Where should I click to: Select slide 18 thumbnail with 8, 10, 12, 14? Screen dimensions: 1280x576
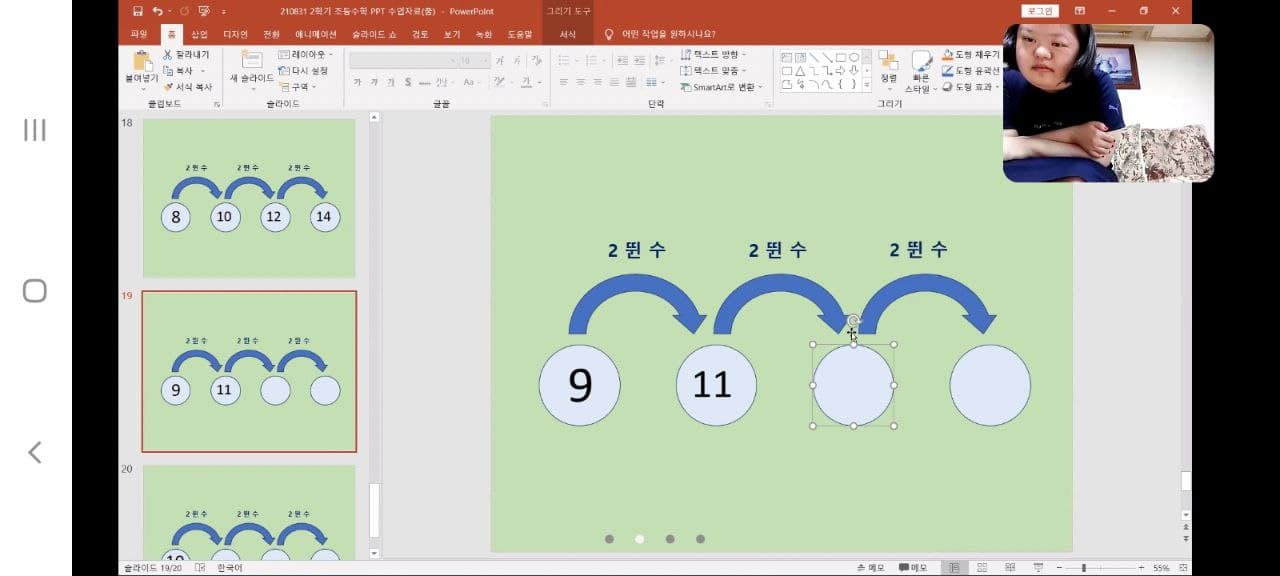point(249,198)
